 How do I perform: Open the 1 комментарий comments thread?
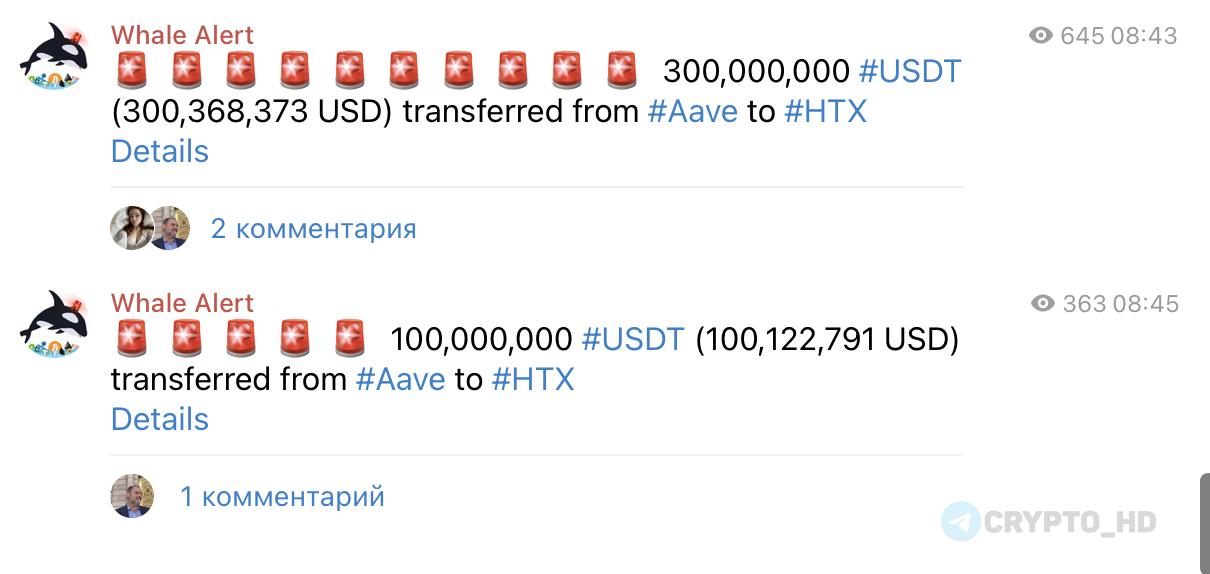tap(282, 497)
